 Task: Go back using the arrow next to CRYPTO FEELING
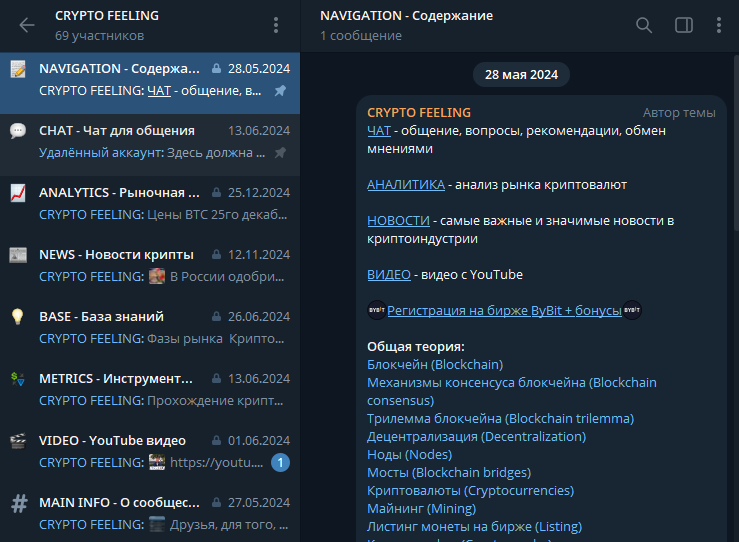coord(27,25)
